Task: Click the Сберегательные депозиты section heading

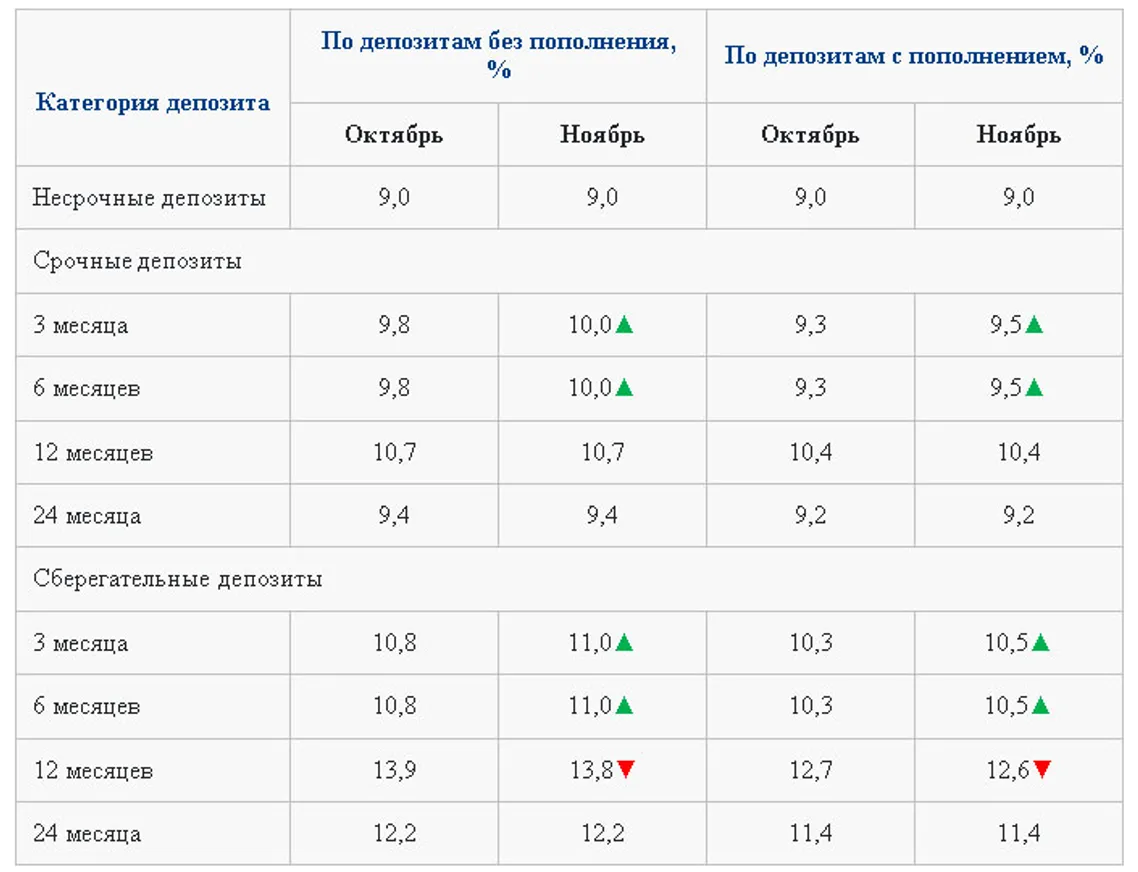Action: (x=177, y=579)
